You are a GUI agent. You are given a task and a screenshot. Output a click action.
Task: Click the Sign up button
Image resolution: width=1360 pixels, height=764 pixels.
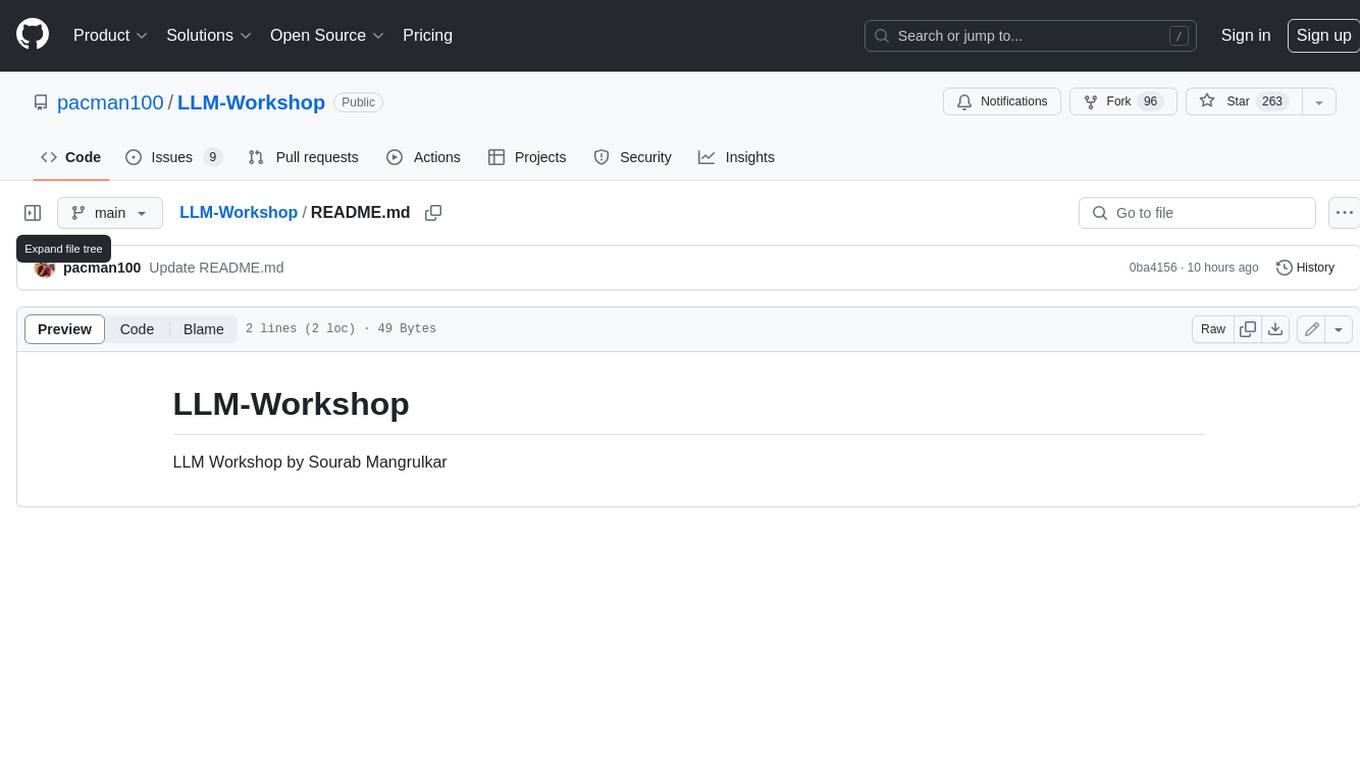coord(1323,35)
